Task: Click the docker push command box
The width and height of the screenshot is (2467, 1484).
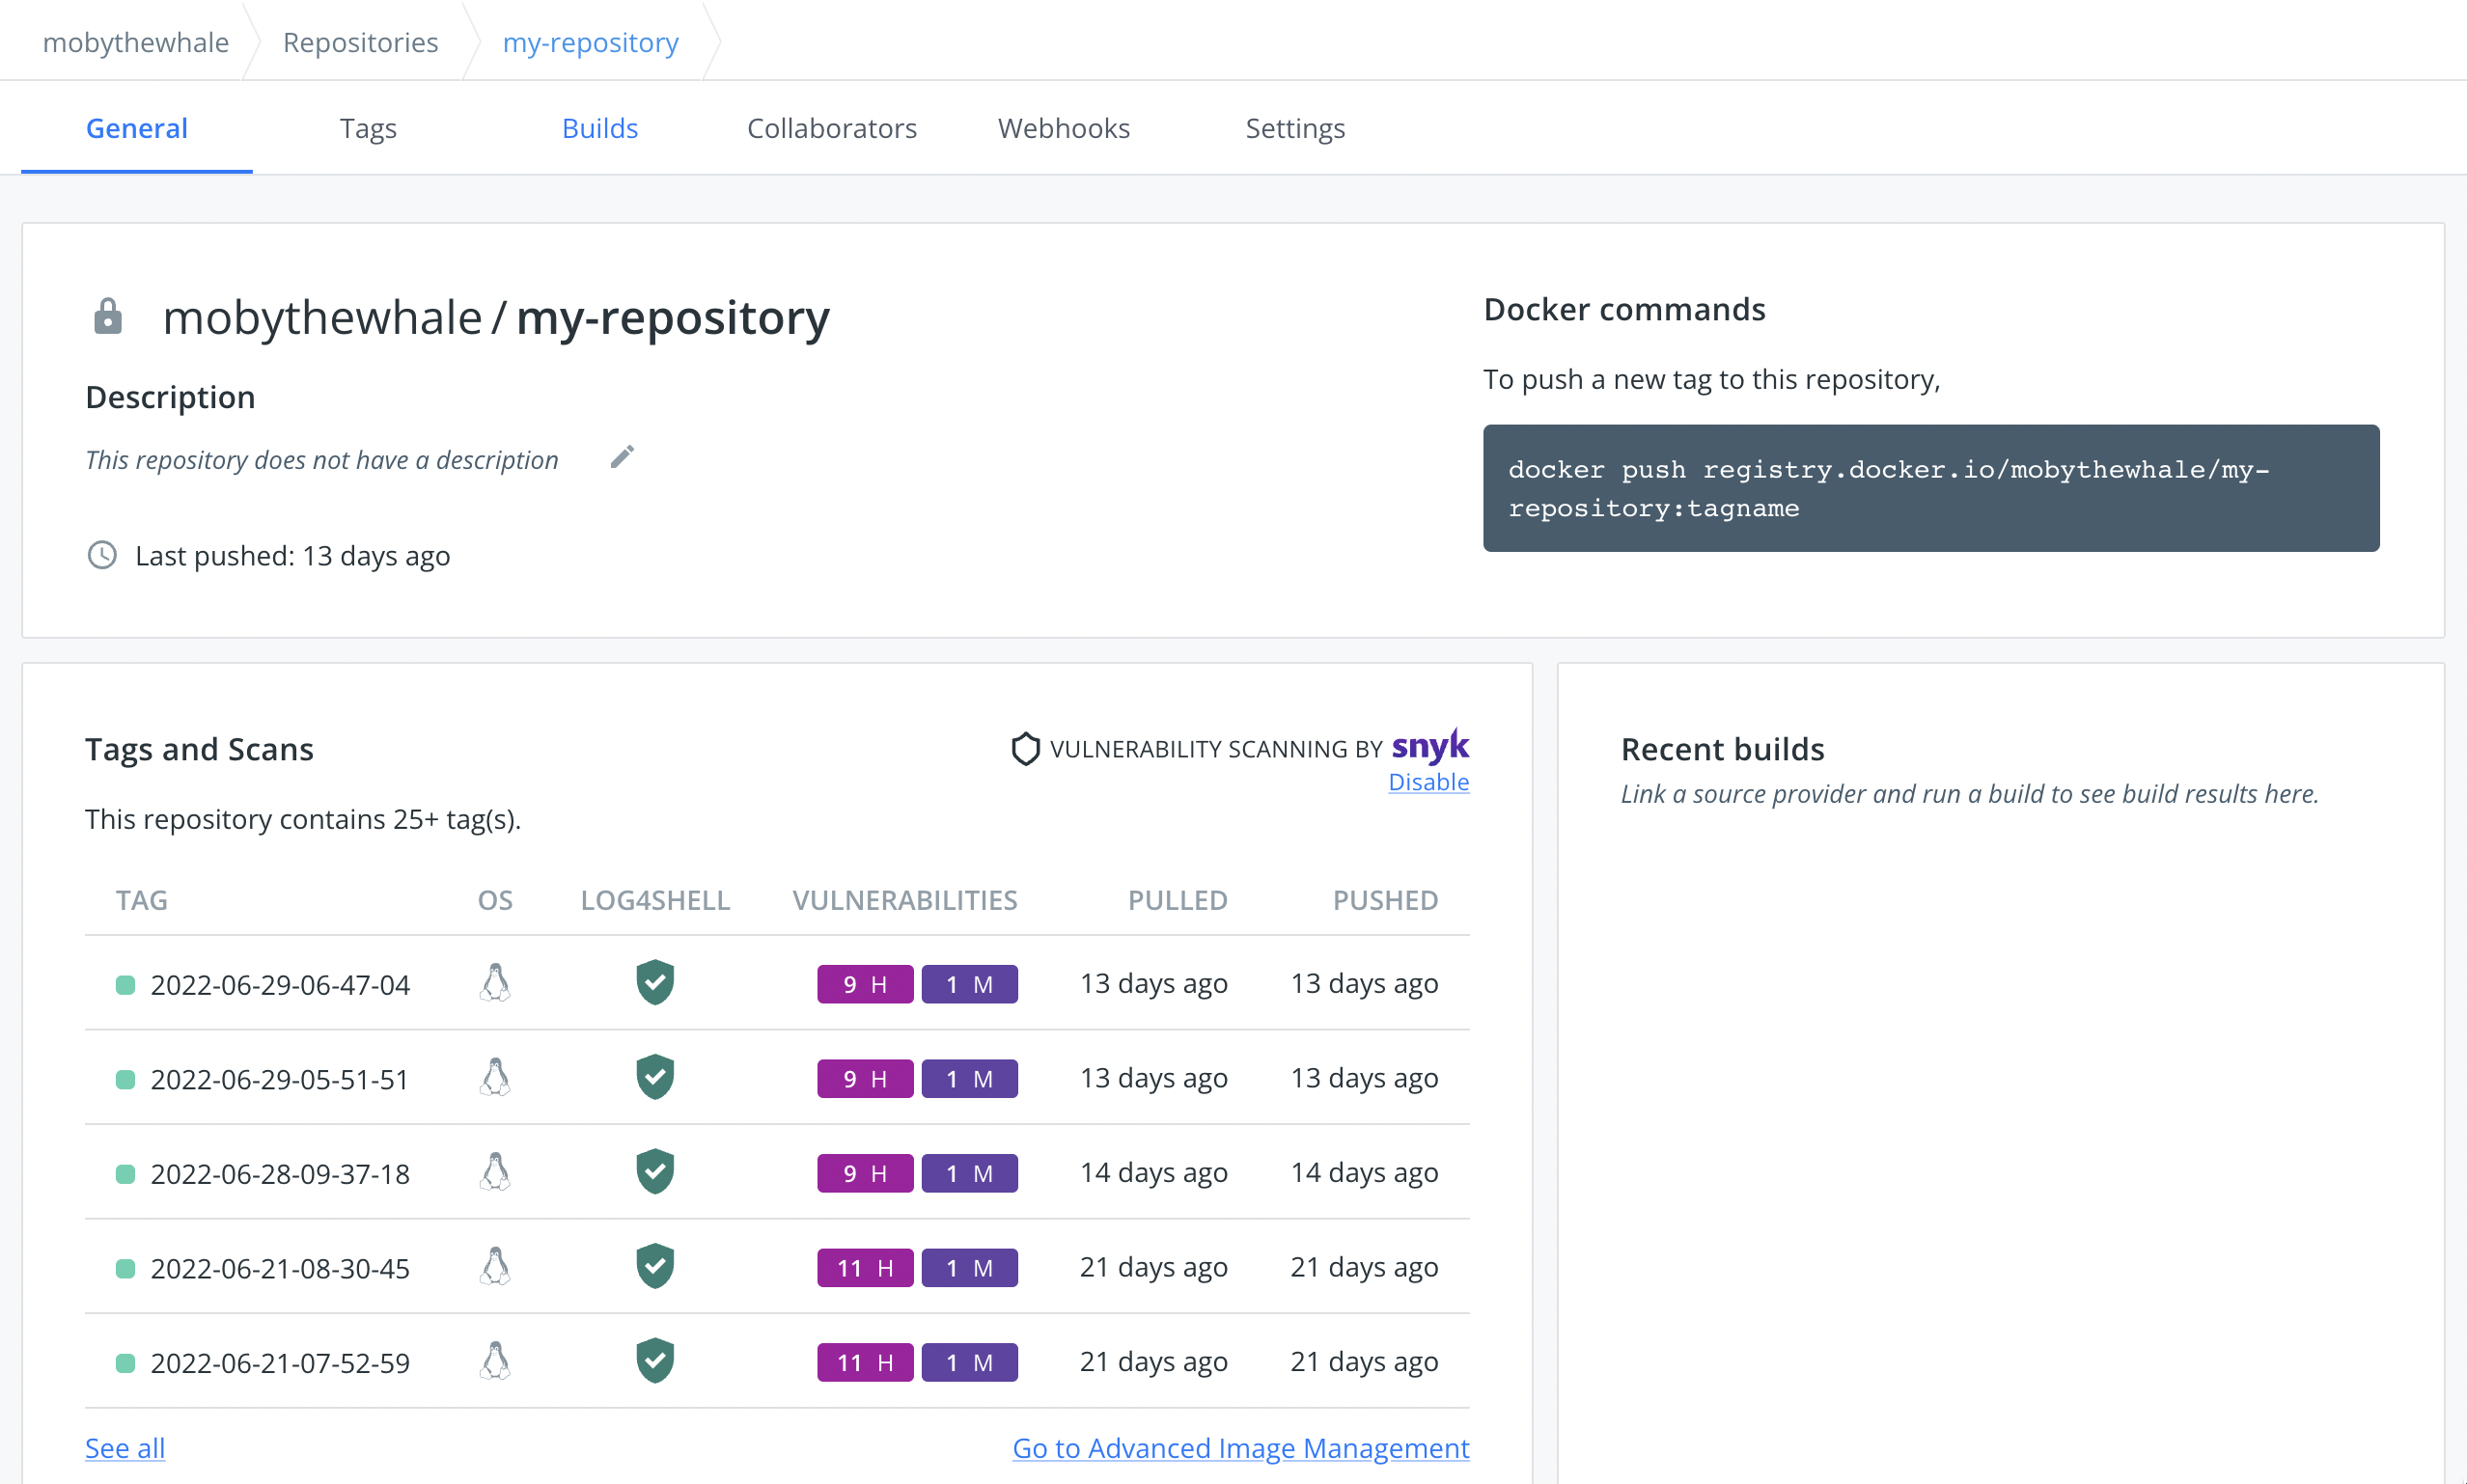Action: 1930,488
